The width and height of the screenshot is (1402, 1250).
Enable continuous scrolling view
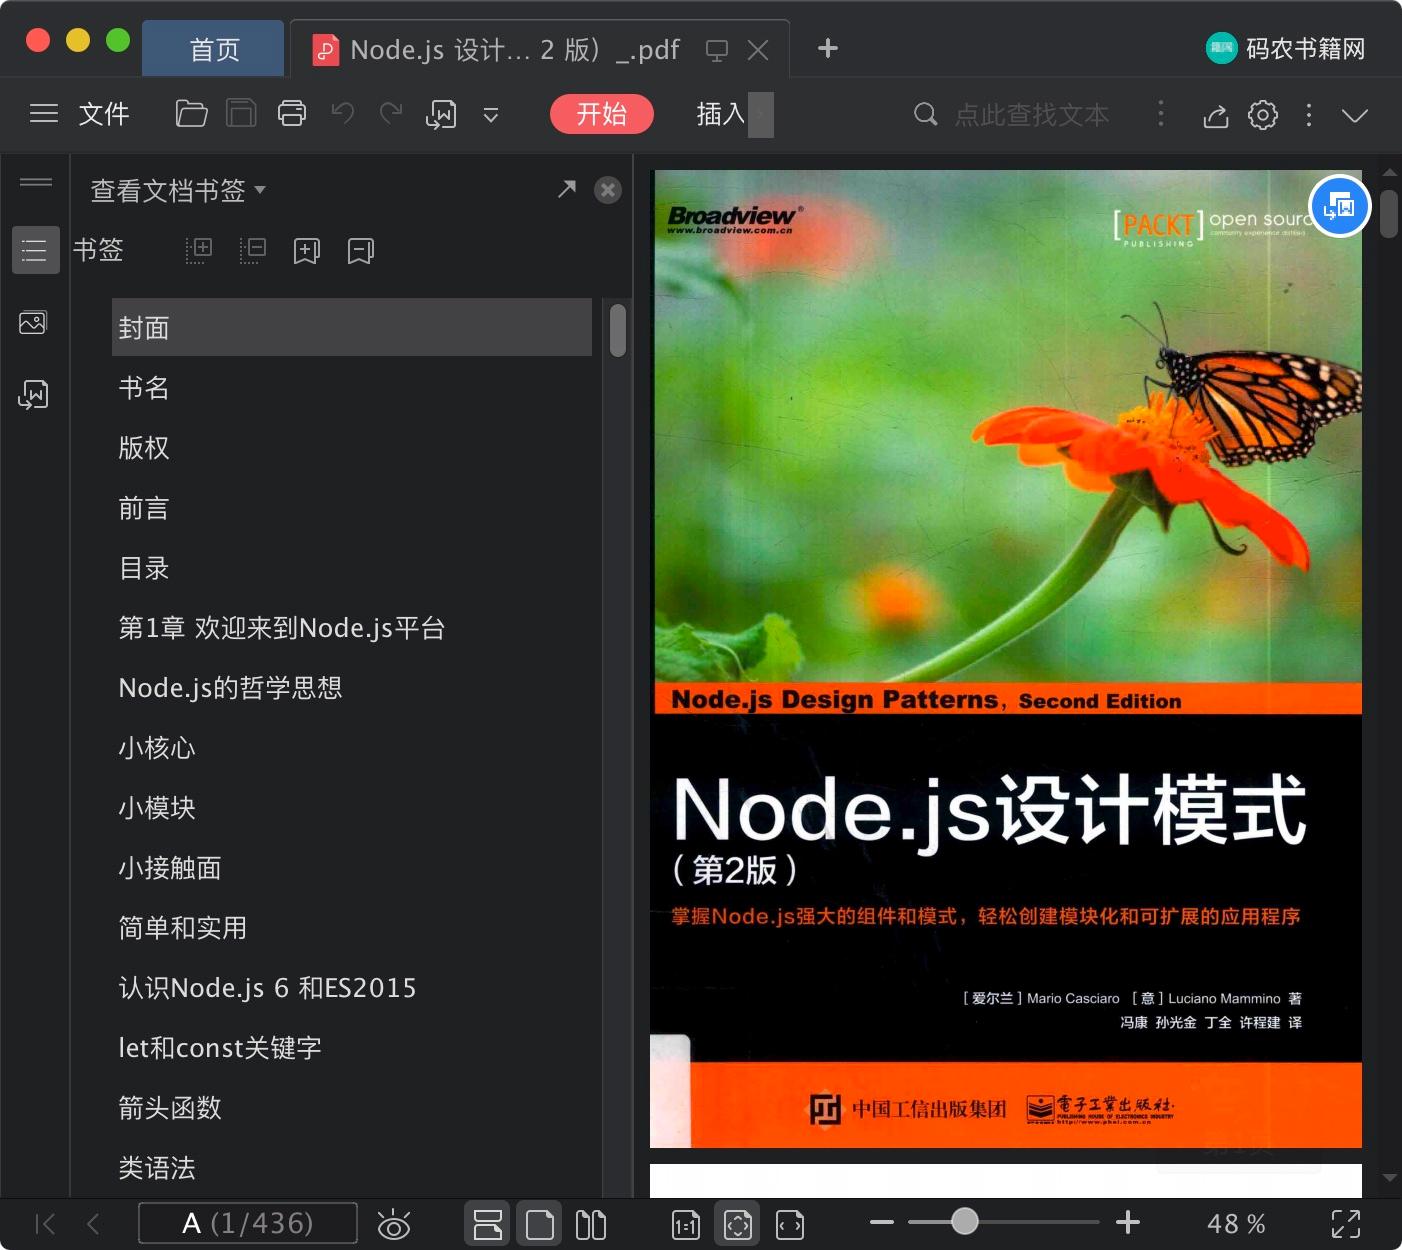(488, 1224)
